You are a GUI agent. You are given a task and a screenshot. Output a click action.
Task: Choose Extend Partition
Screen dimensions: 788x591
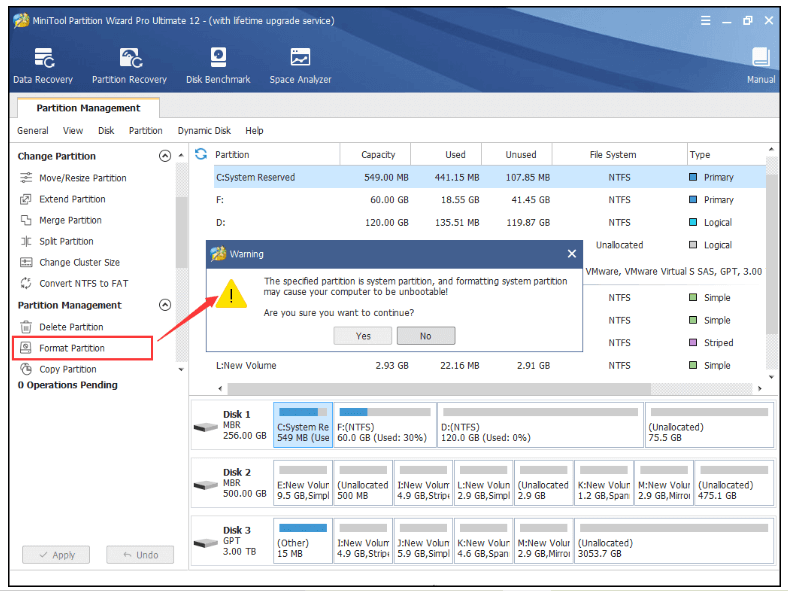point(63,199)
